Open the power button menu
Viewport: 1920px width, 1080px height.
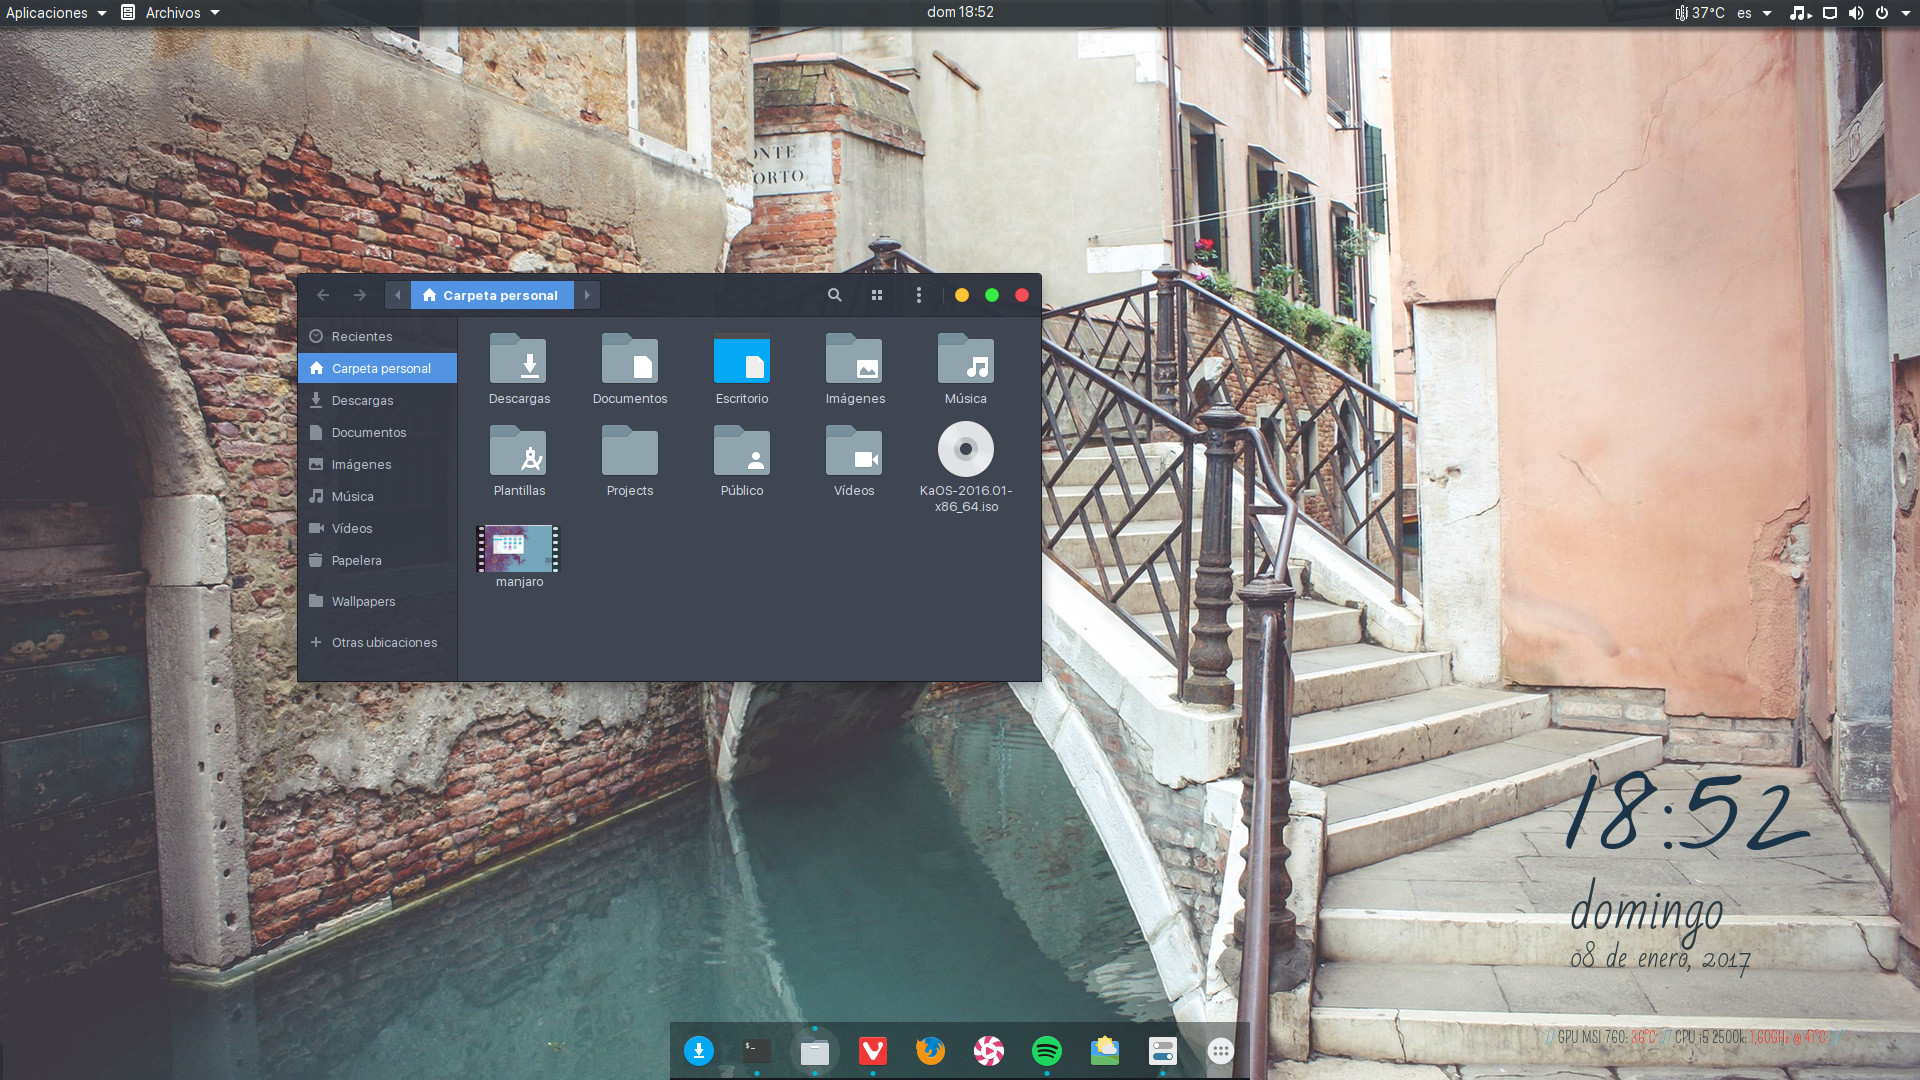[x=1883, y=13]
